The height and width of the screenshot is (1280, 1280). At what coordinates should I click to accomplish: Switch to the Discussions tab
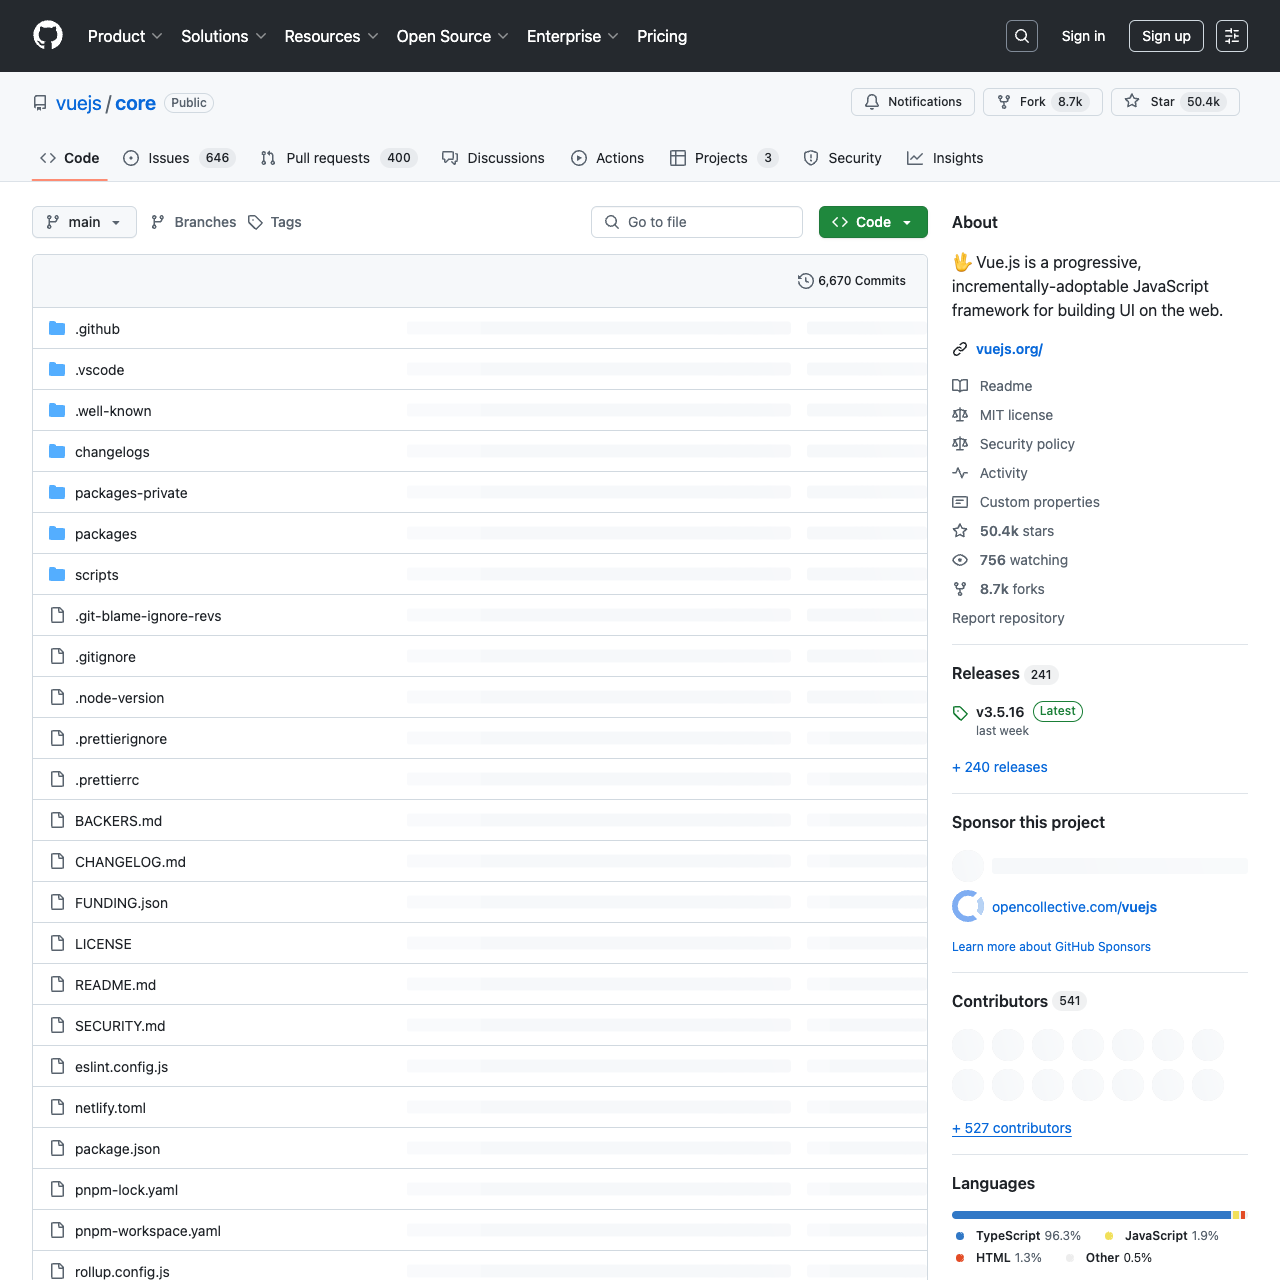tap(493, 158)
